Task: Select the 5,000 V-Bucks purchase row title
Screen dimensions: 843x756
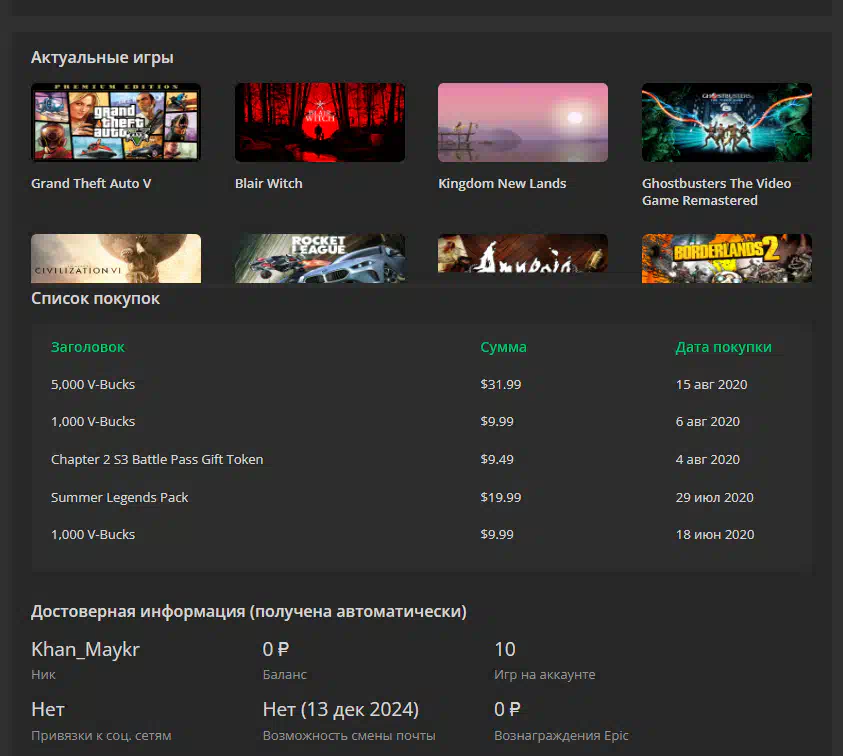Action: 93,384
